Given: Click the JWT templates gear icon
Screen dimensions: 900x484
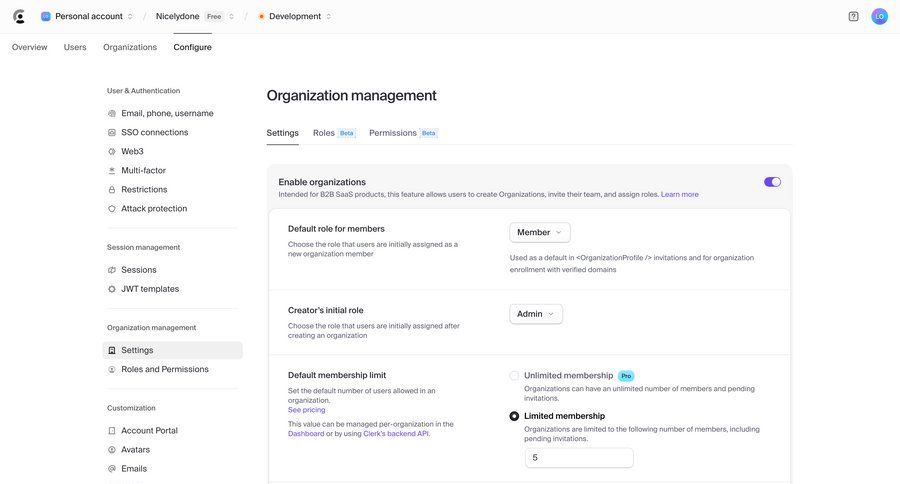Looking at the screenshot, I should (x=112, y=289).
